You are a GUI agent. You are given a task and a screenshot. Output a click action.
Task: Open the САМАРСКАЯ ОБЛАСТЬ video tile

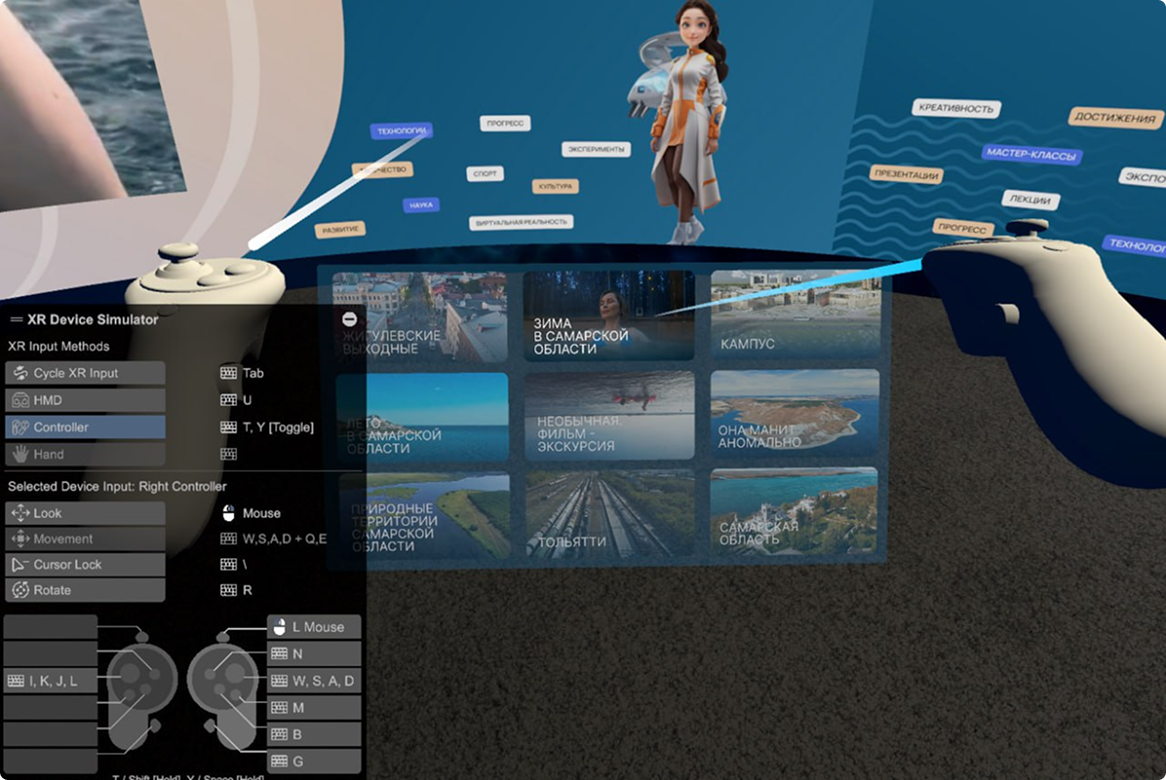click(794, 512)
